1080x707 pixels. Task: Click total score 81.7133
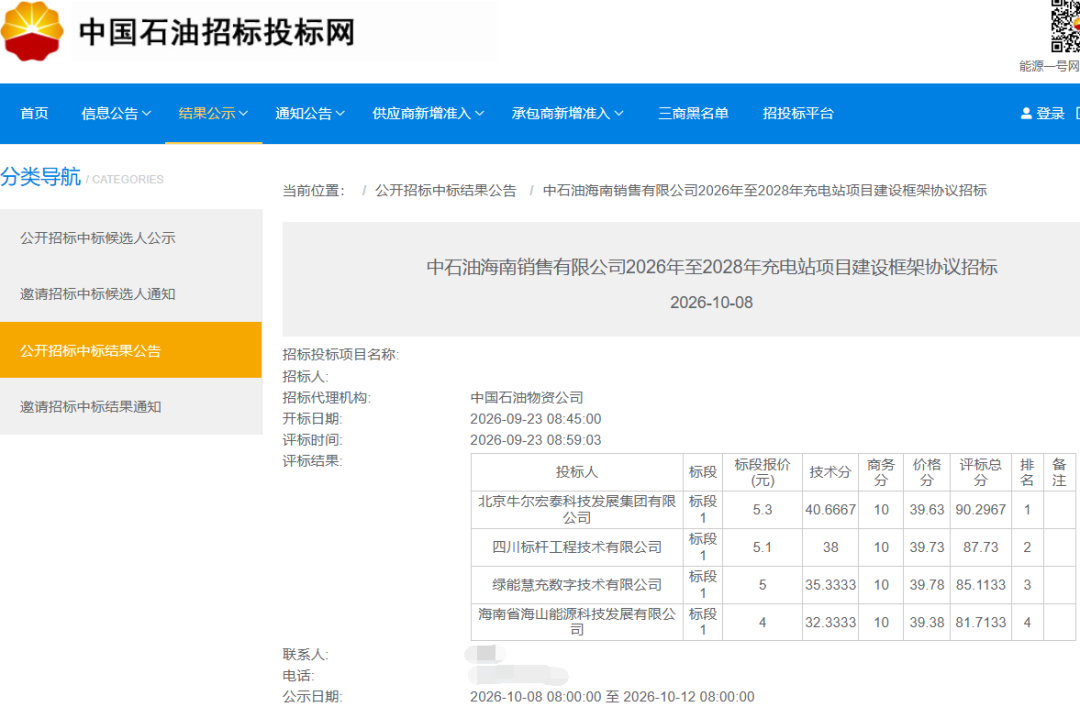(x=981, y=622)
